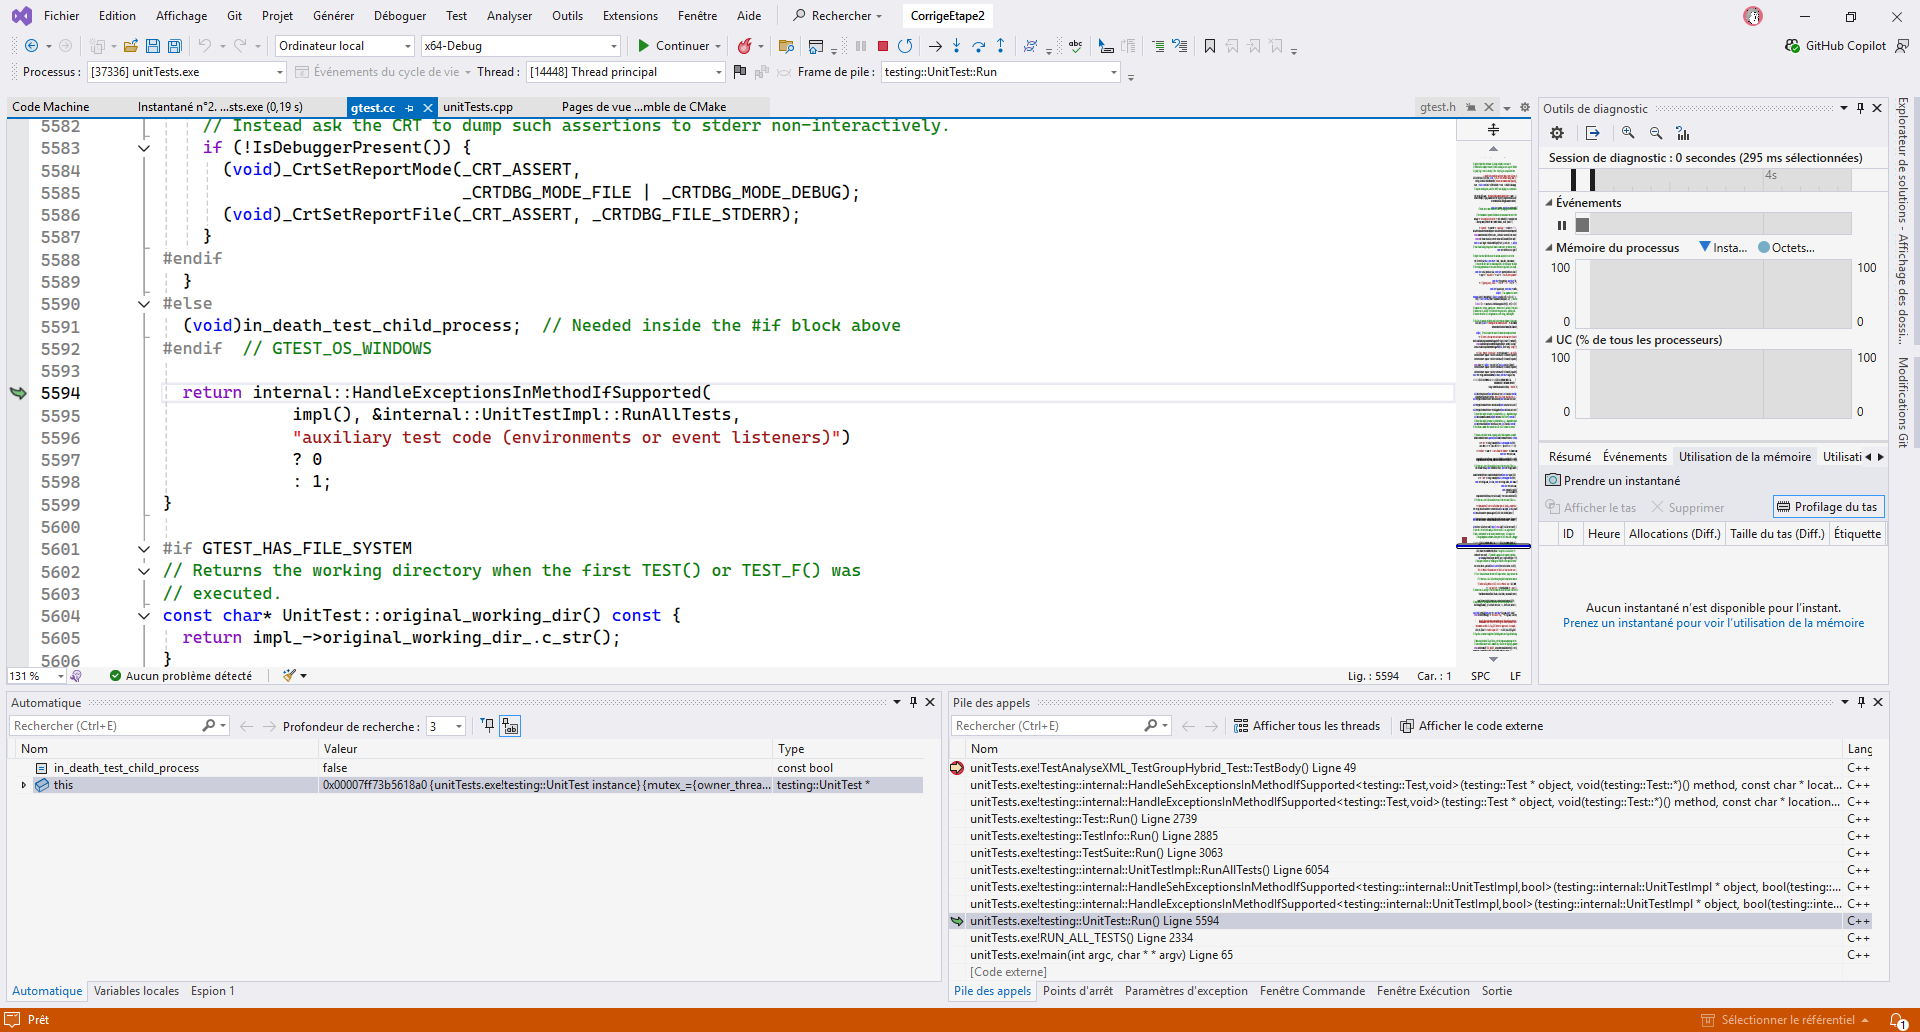Switch to the Points d'arrêt tab
This screenshot has width=1920, height=1032.
pos(1077,991)
